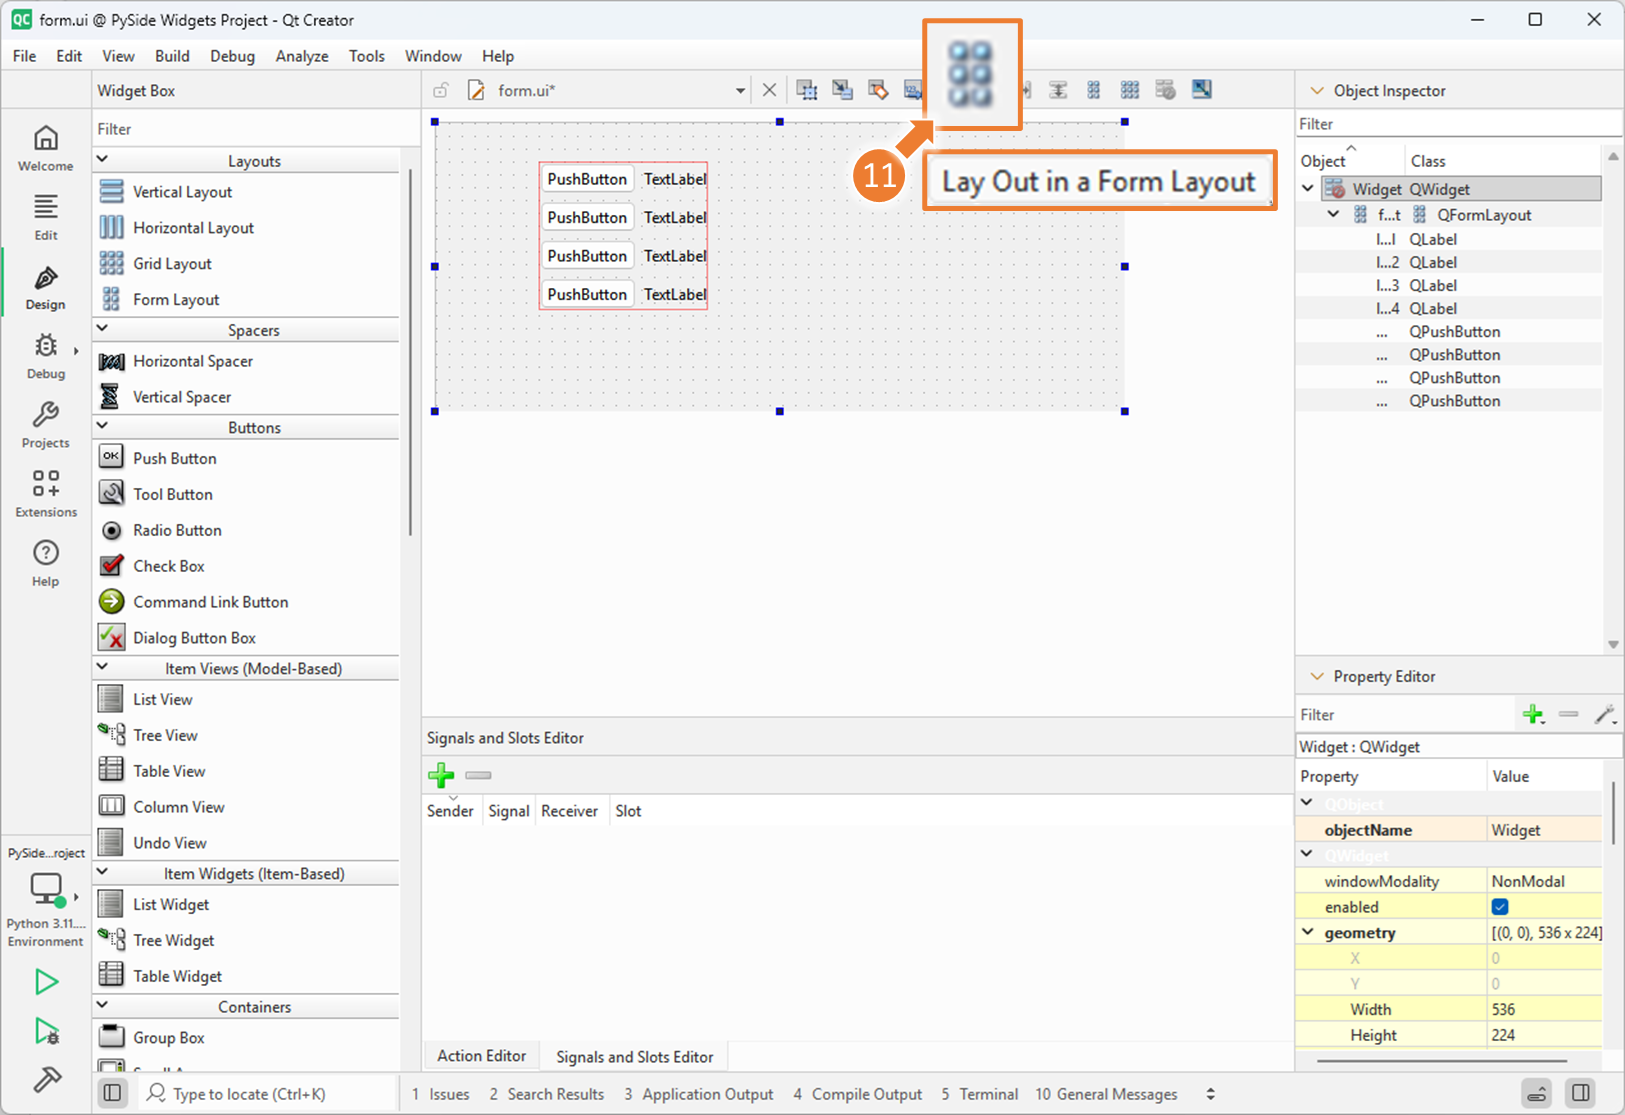
Task: Collapse Item Views (Model-Based) category
Action: pyautogui.click(x=102, y=667)
